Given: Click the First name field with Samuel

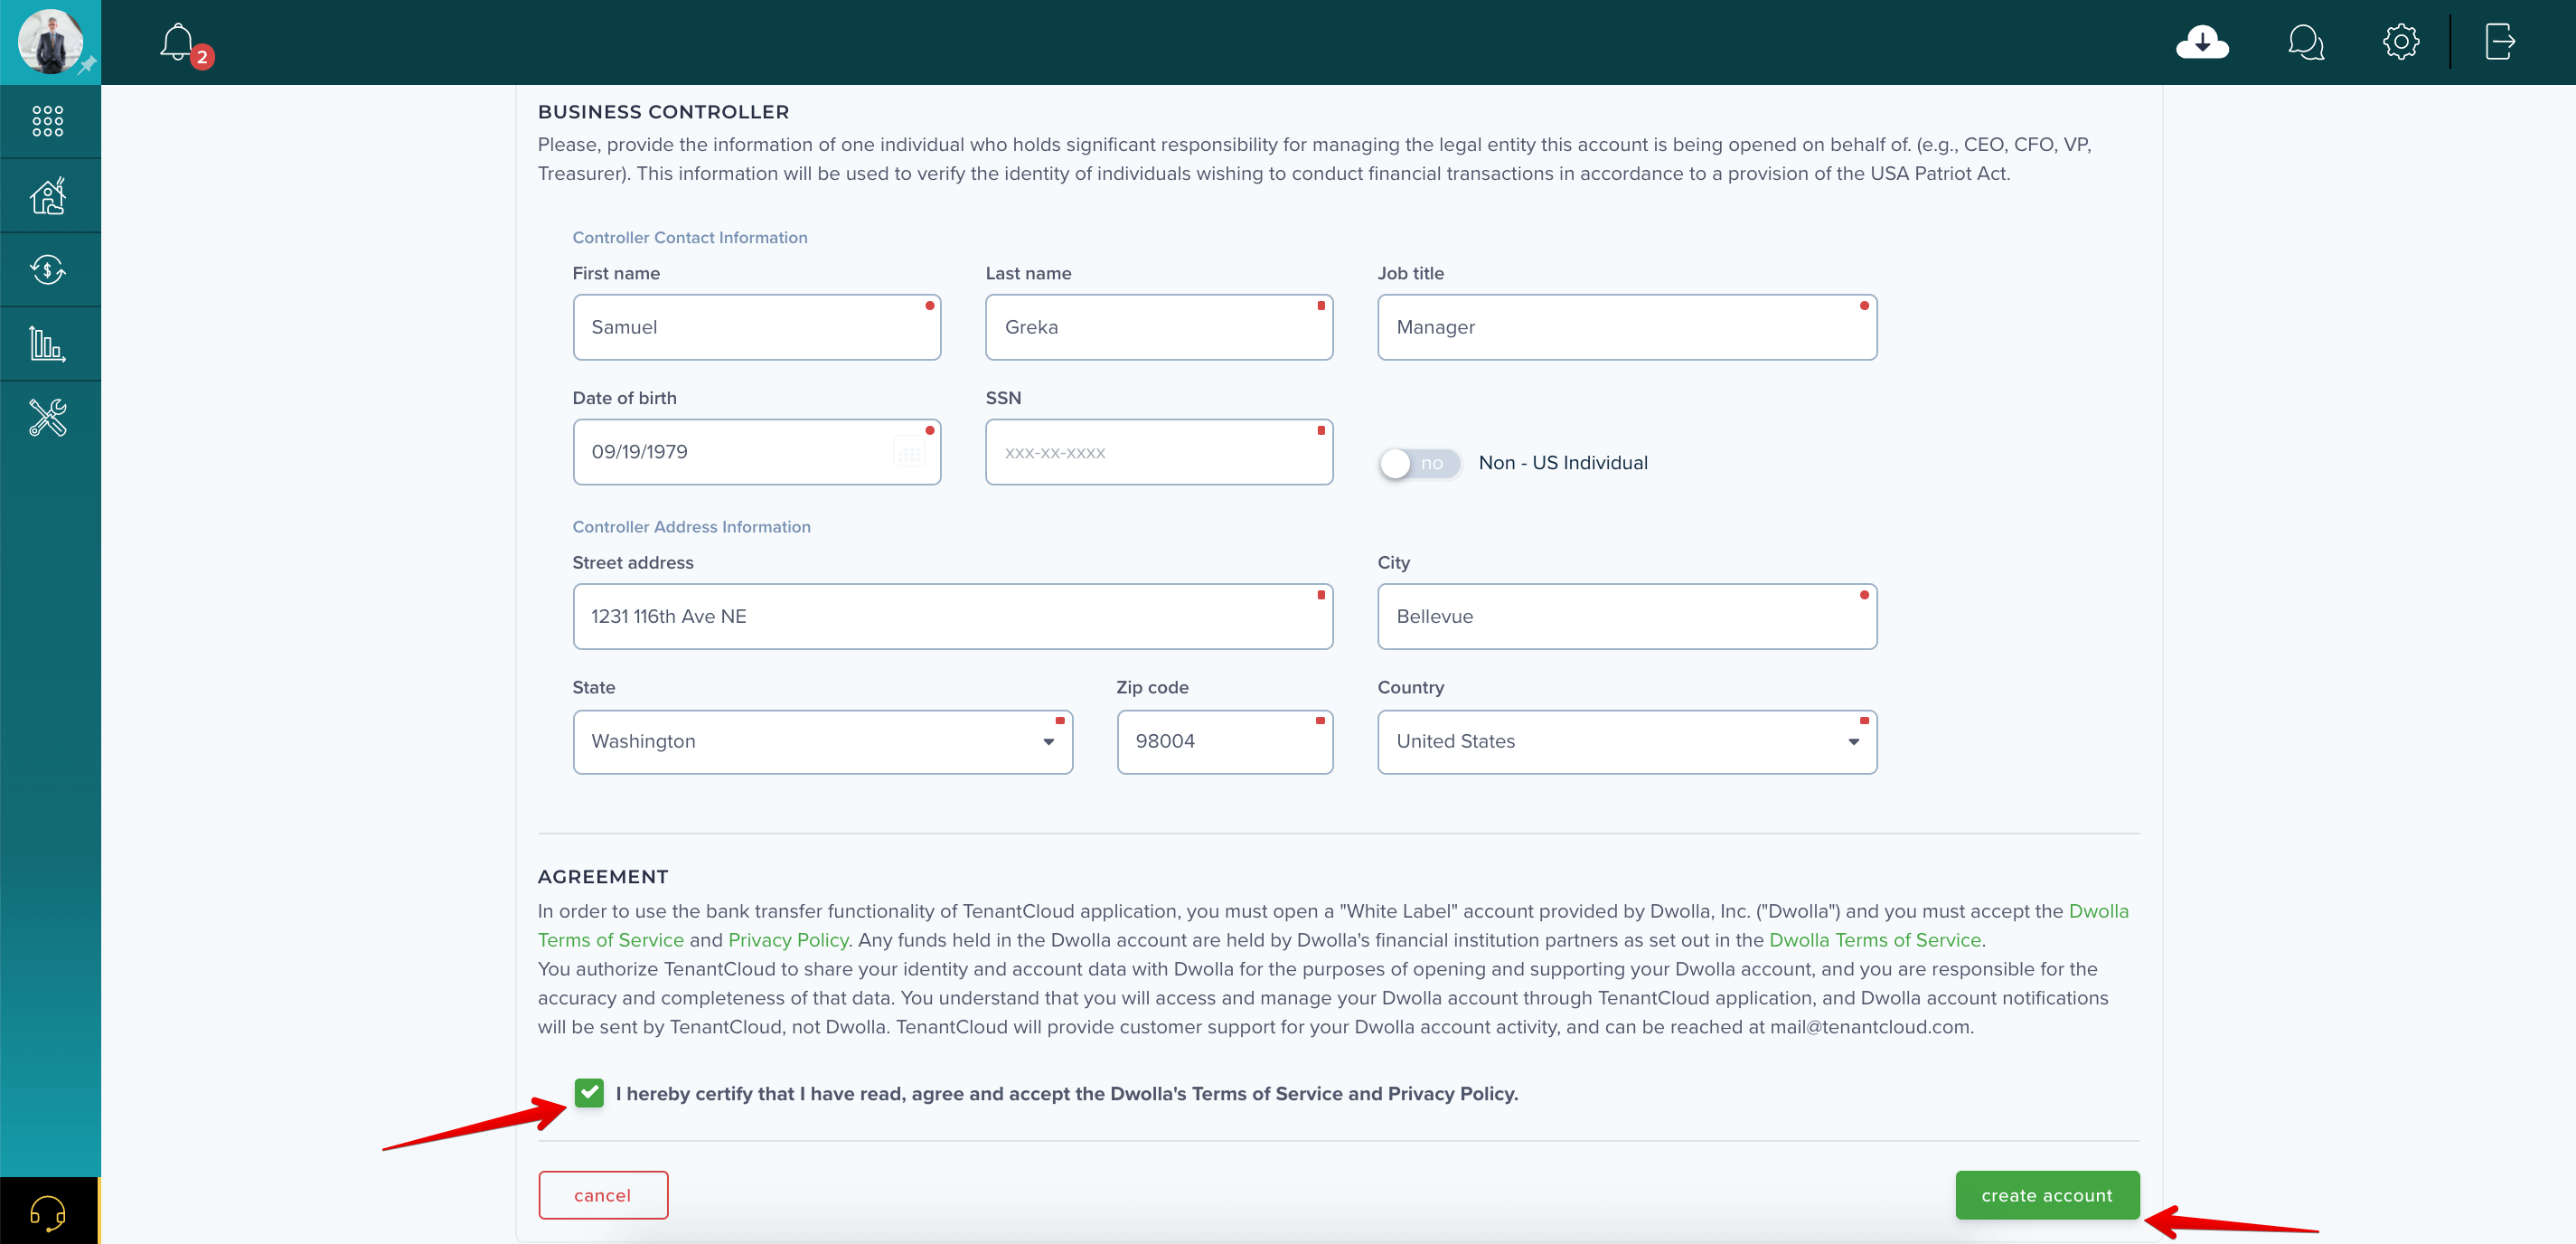Looking at the screenshot, I should (x=756, y=327).
